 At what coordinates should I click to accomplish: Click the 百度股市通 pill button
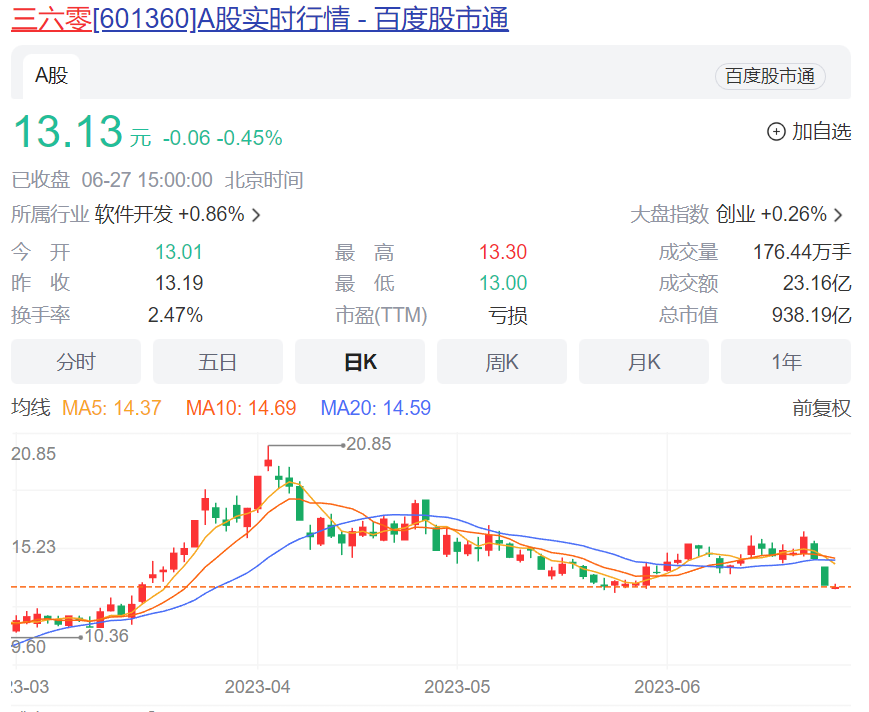[770, 76]
